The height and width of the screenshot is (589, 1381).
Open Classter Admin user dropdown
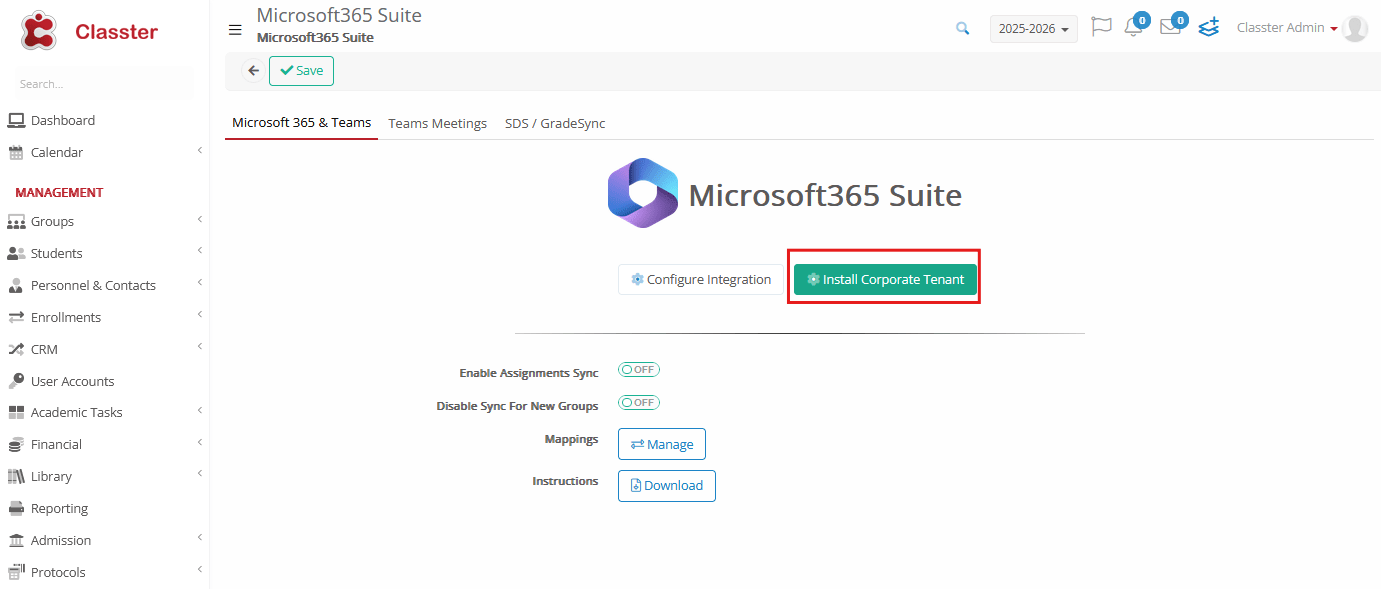pyautogui.click(x=1287, y=28)
